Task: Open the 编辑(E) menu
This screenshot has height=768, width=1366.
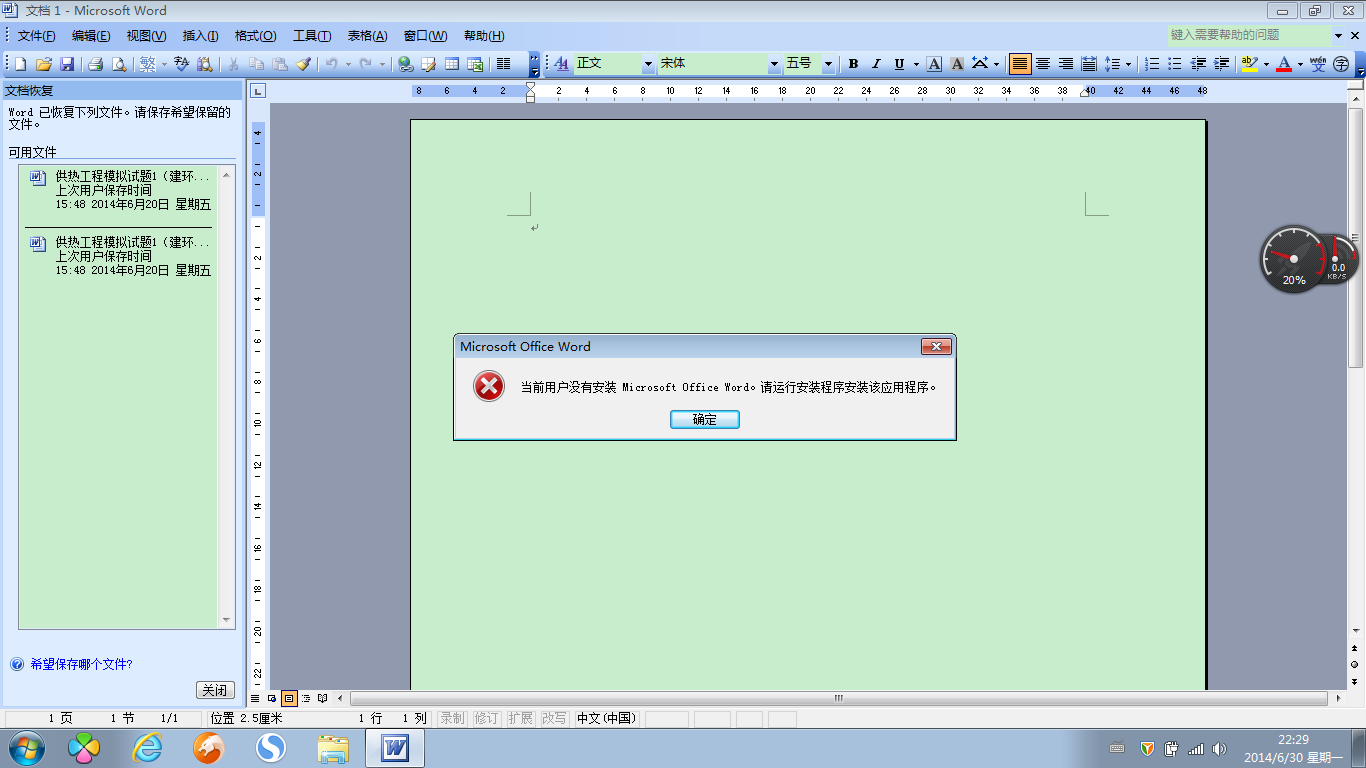Action: [x=91, y=36]
